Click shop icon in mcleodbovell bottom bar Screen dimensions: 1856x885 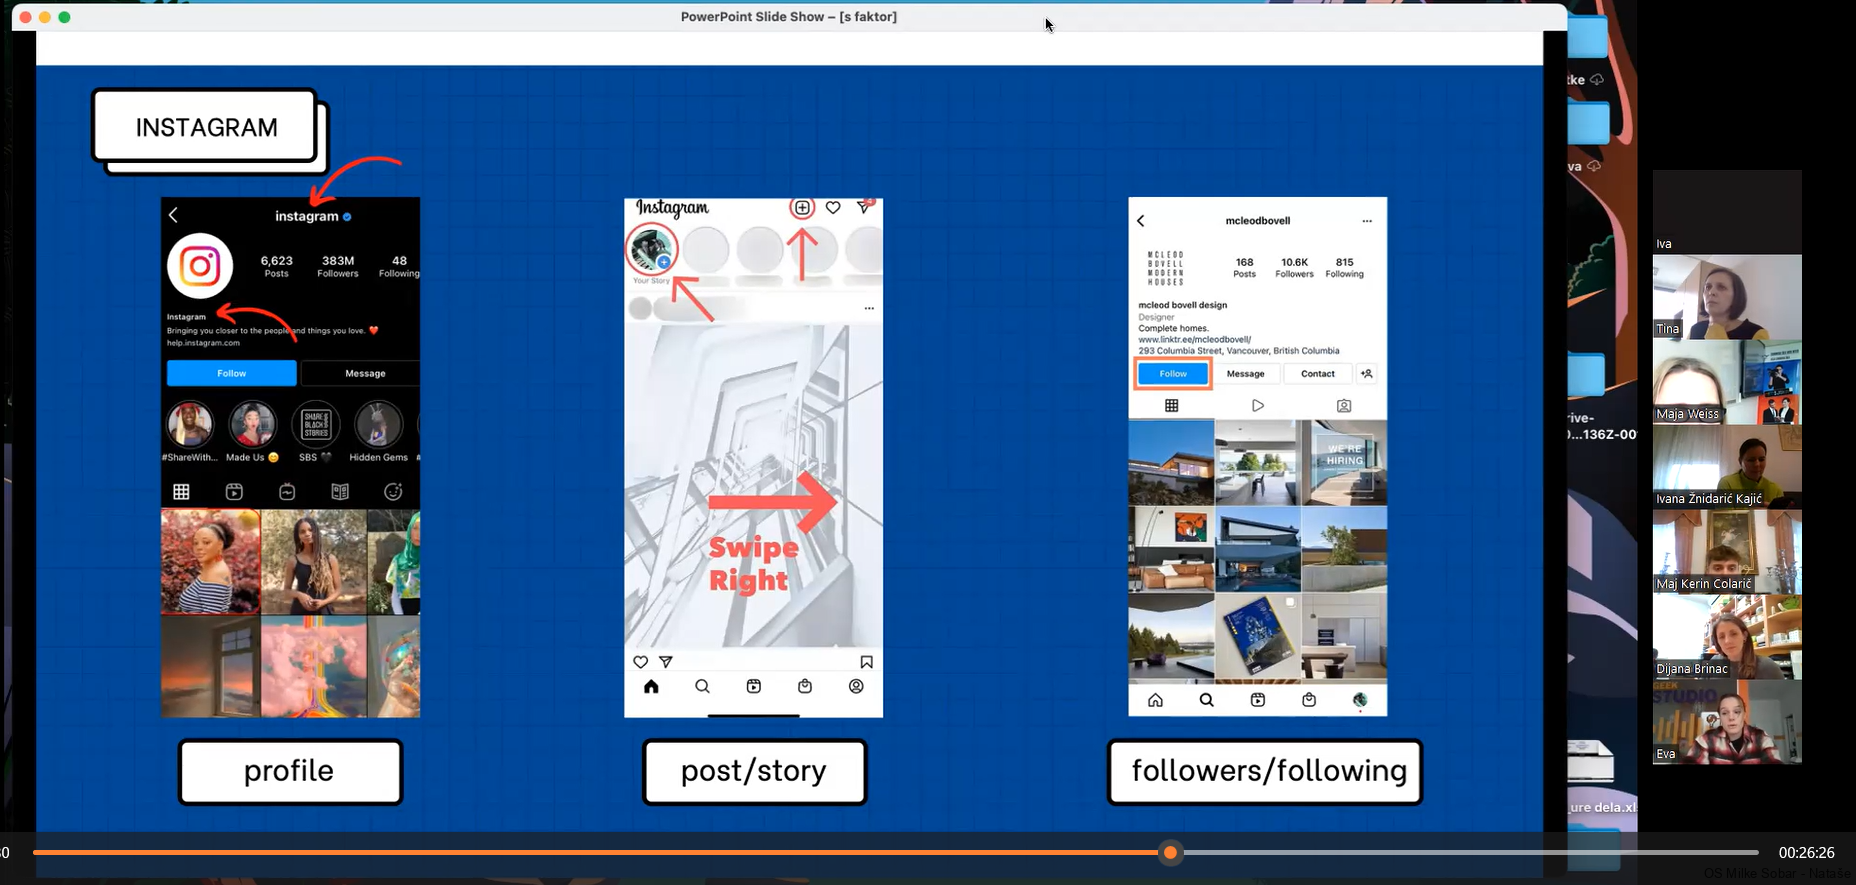click(1309, 700)
